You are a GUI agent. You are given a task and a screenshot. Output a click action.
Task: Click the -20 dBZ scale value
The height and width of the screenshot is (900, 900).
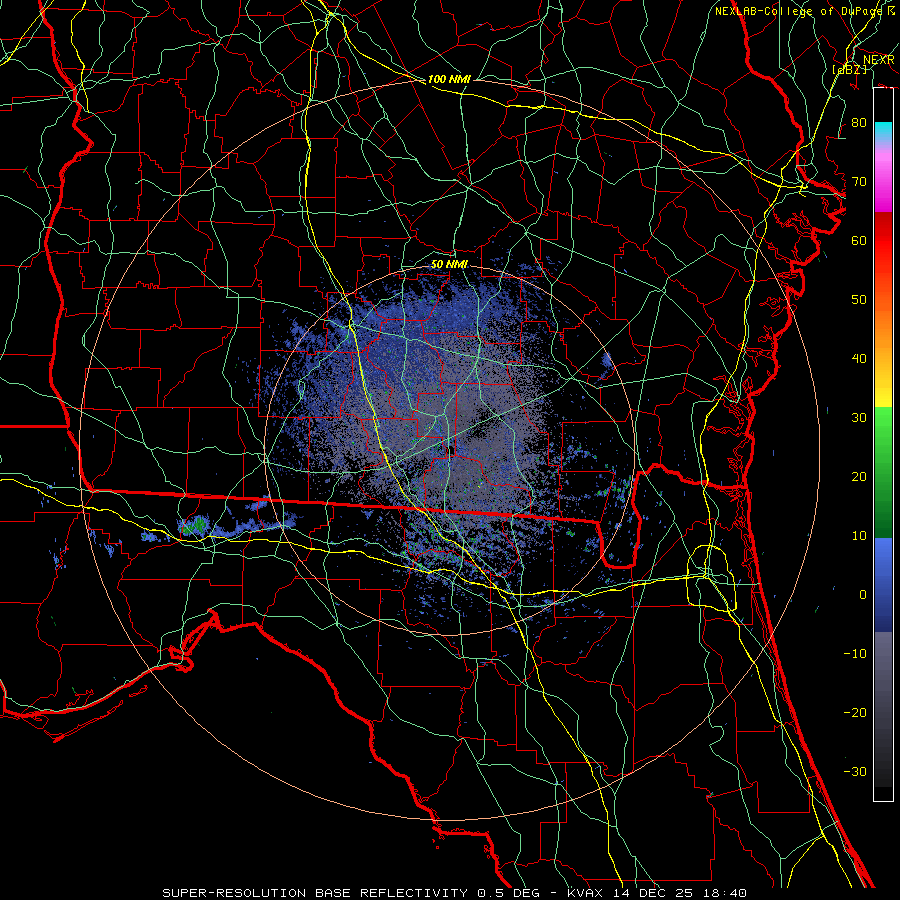pos(855,712)
